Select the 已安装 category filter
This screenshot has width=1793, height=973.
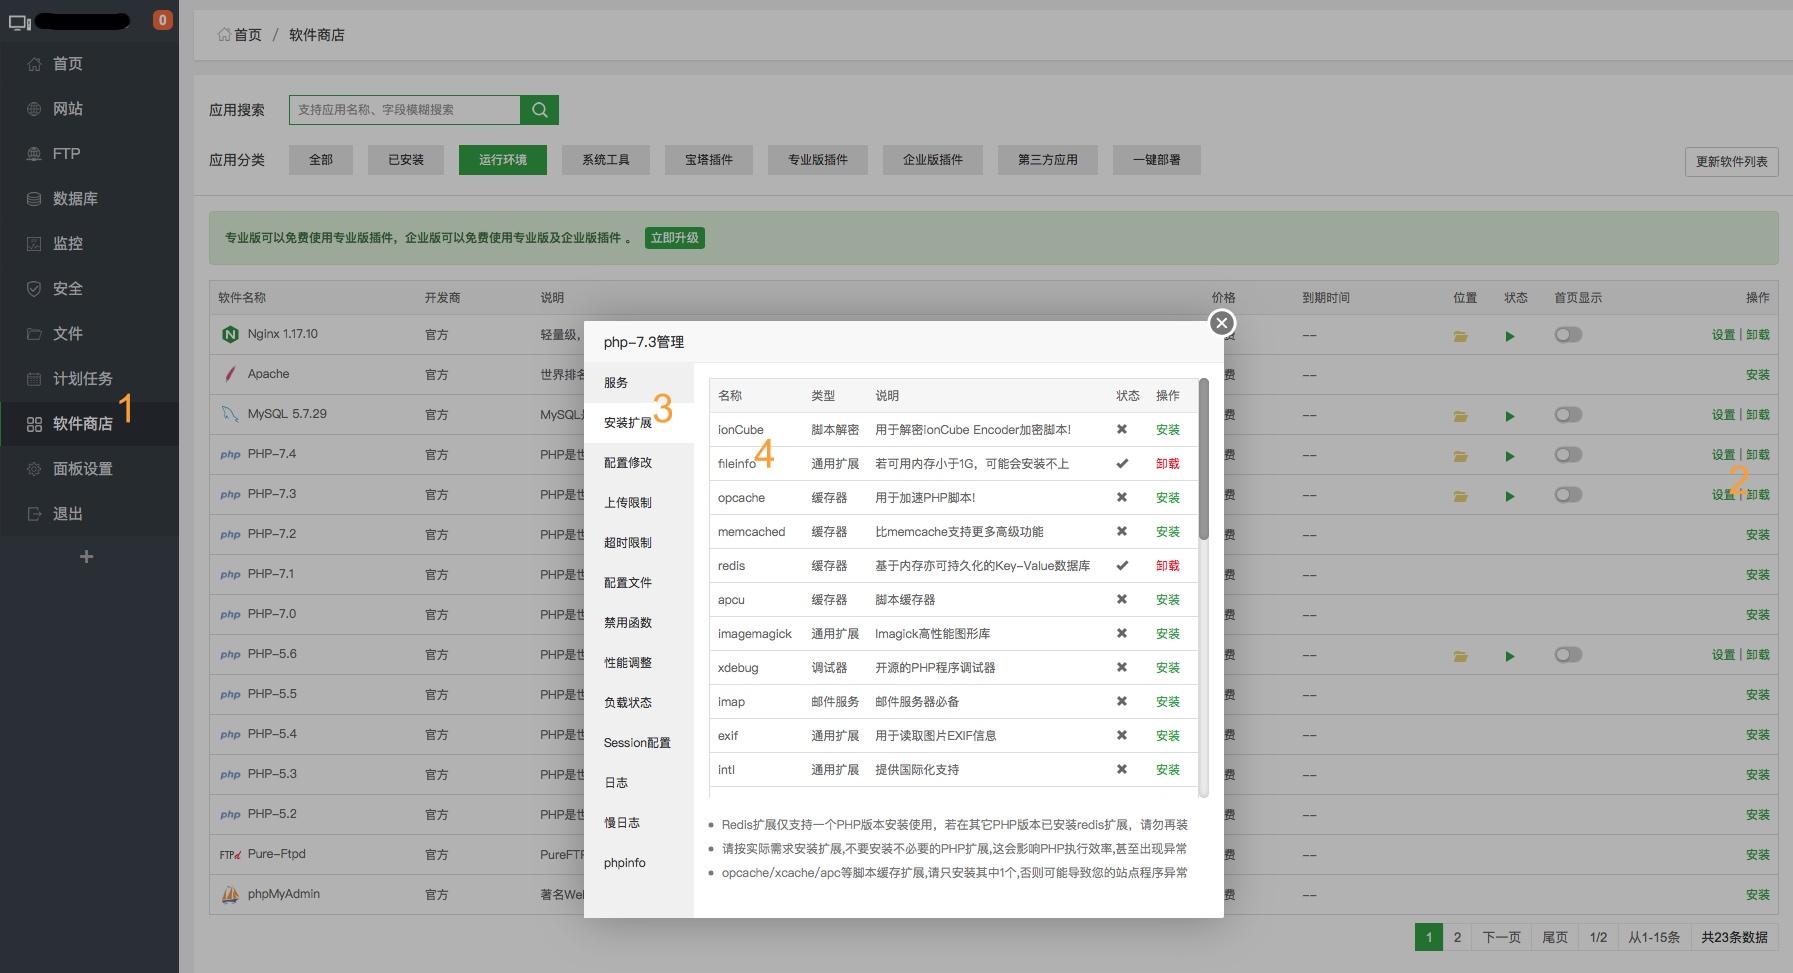(406, 160)
